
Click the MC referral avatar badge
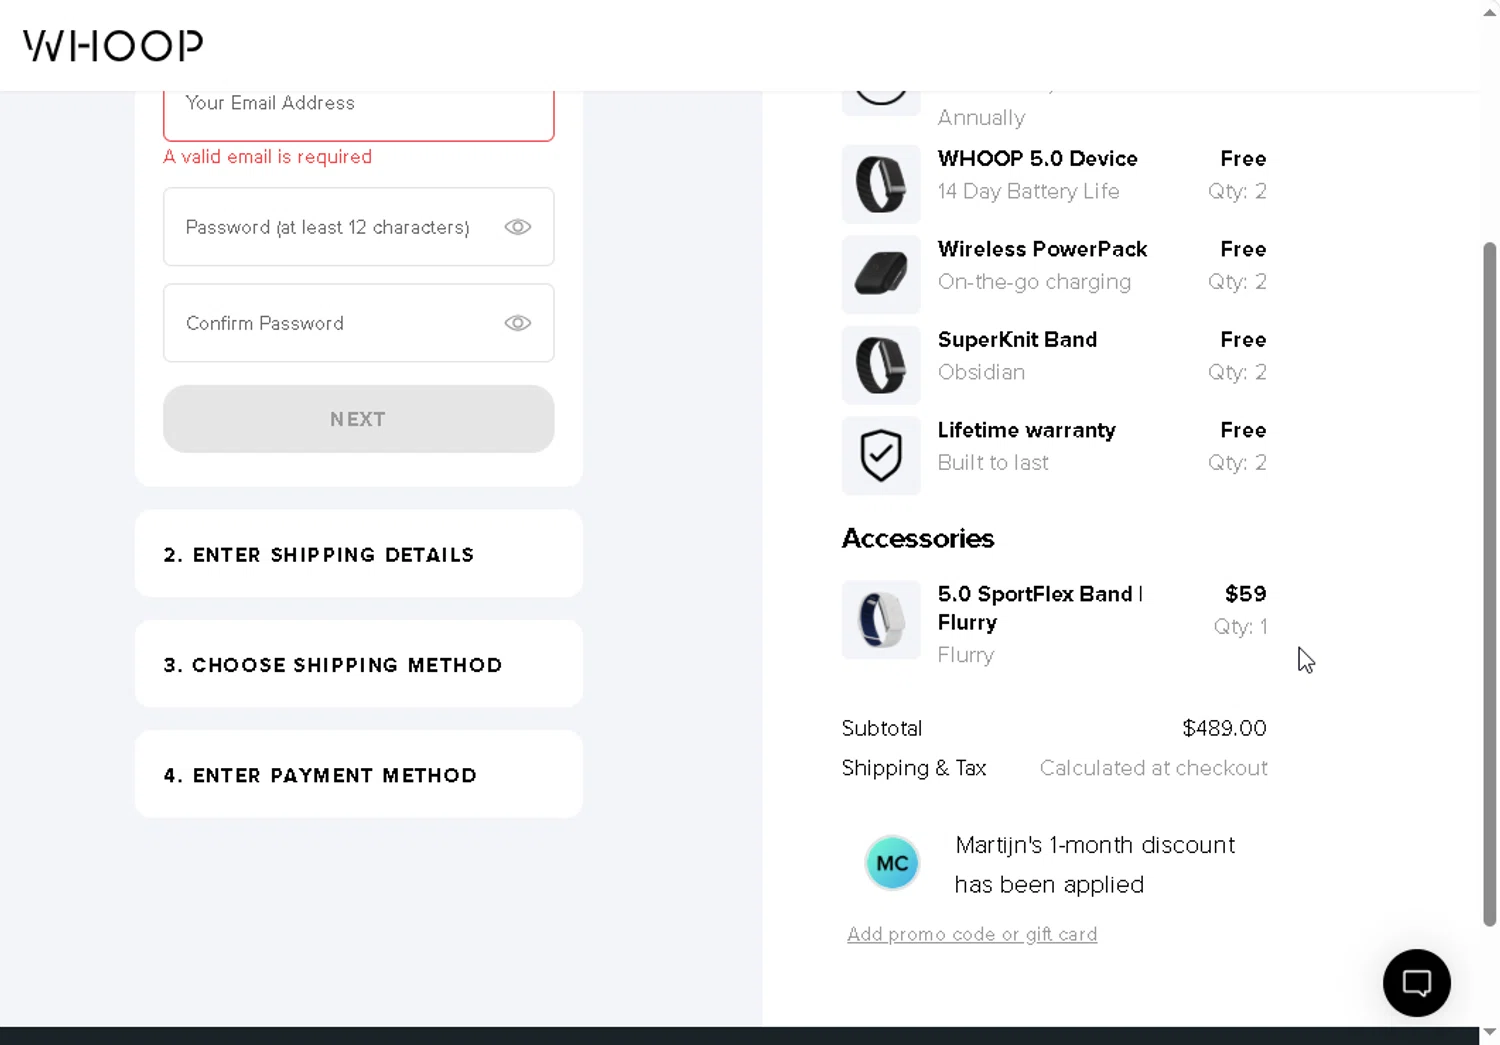pyautogui.click(x=892, y=863)
